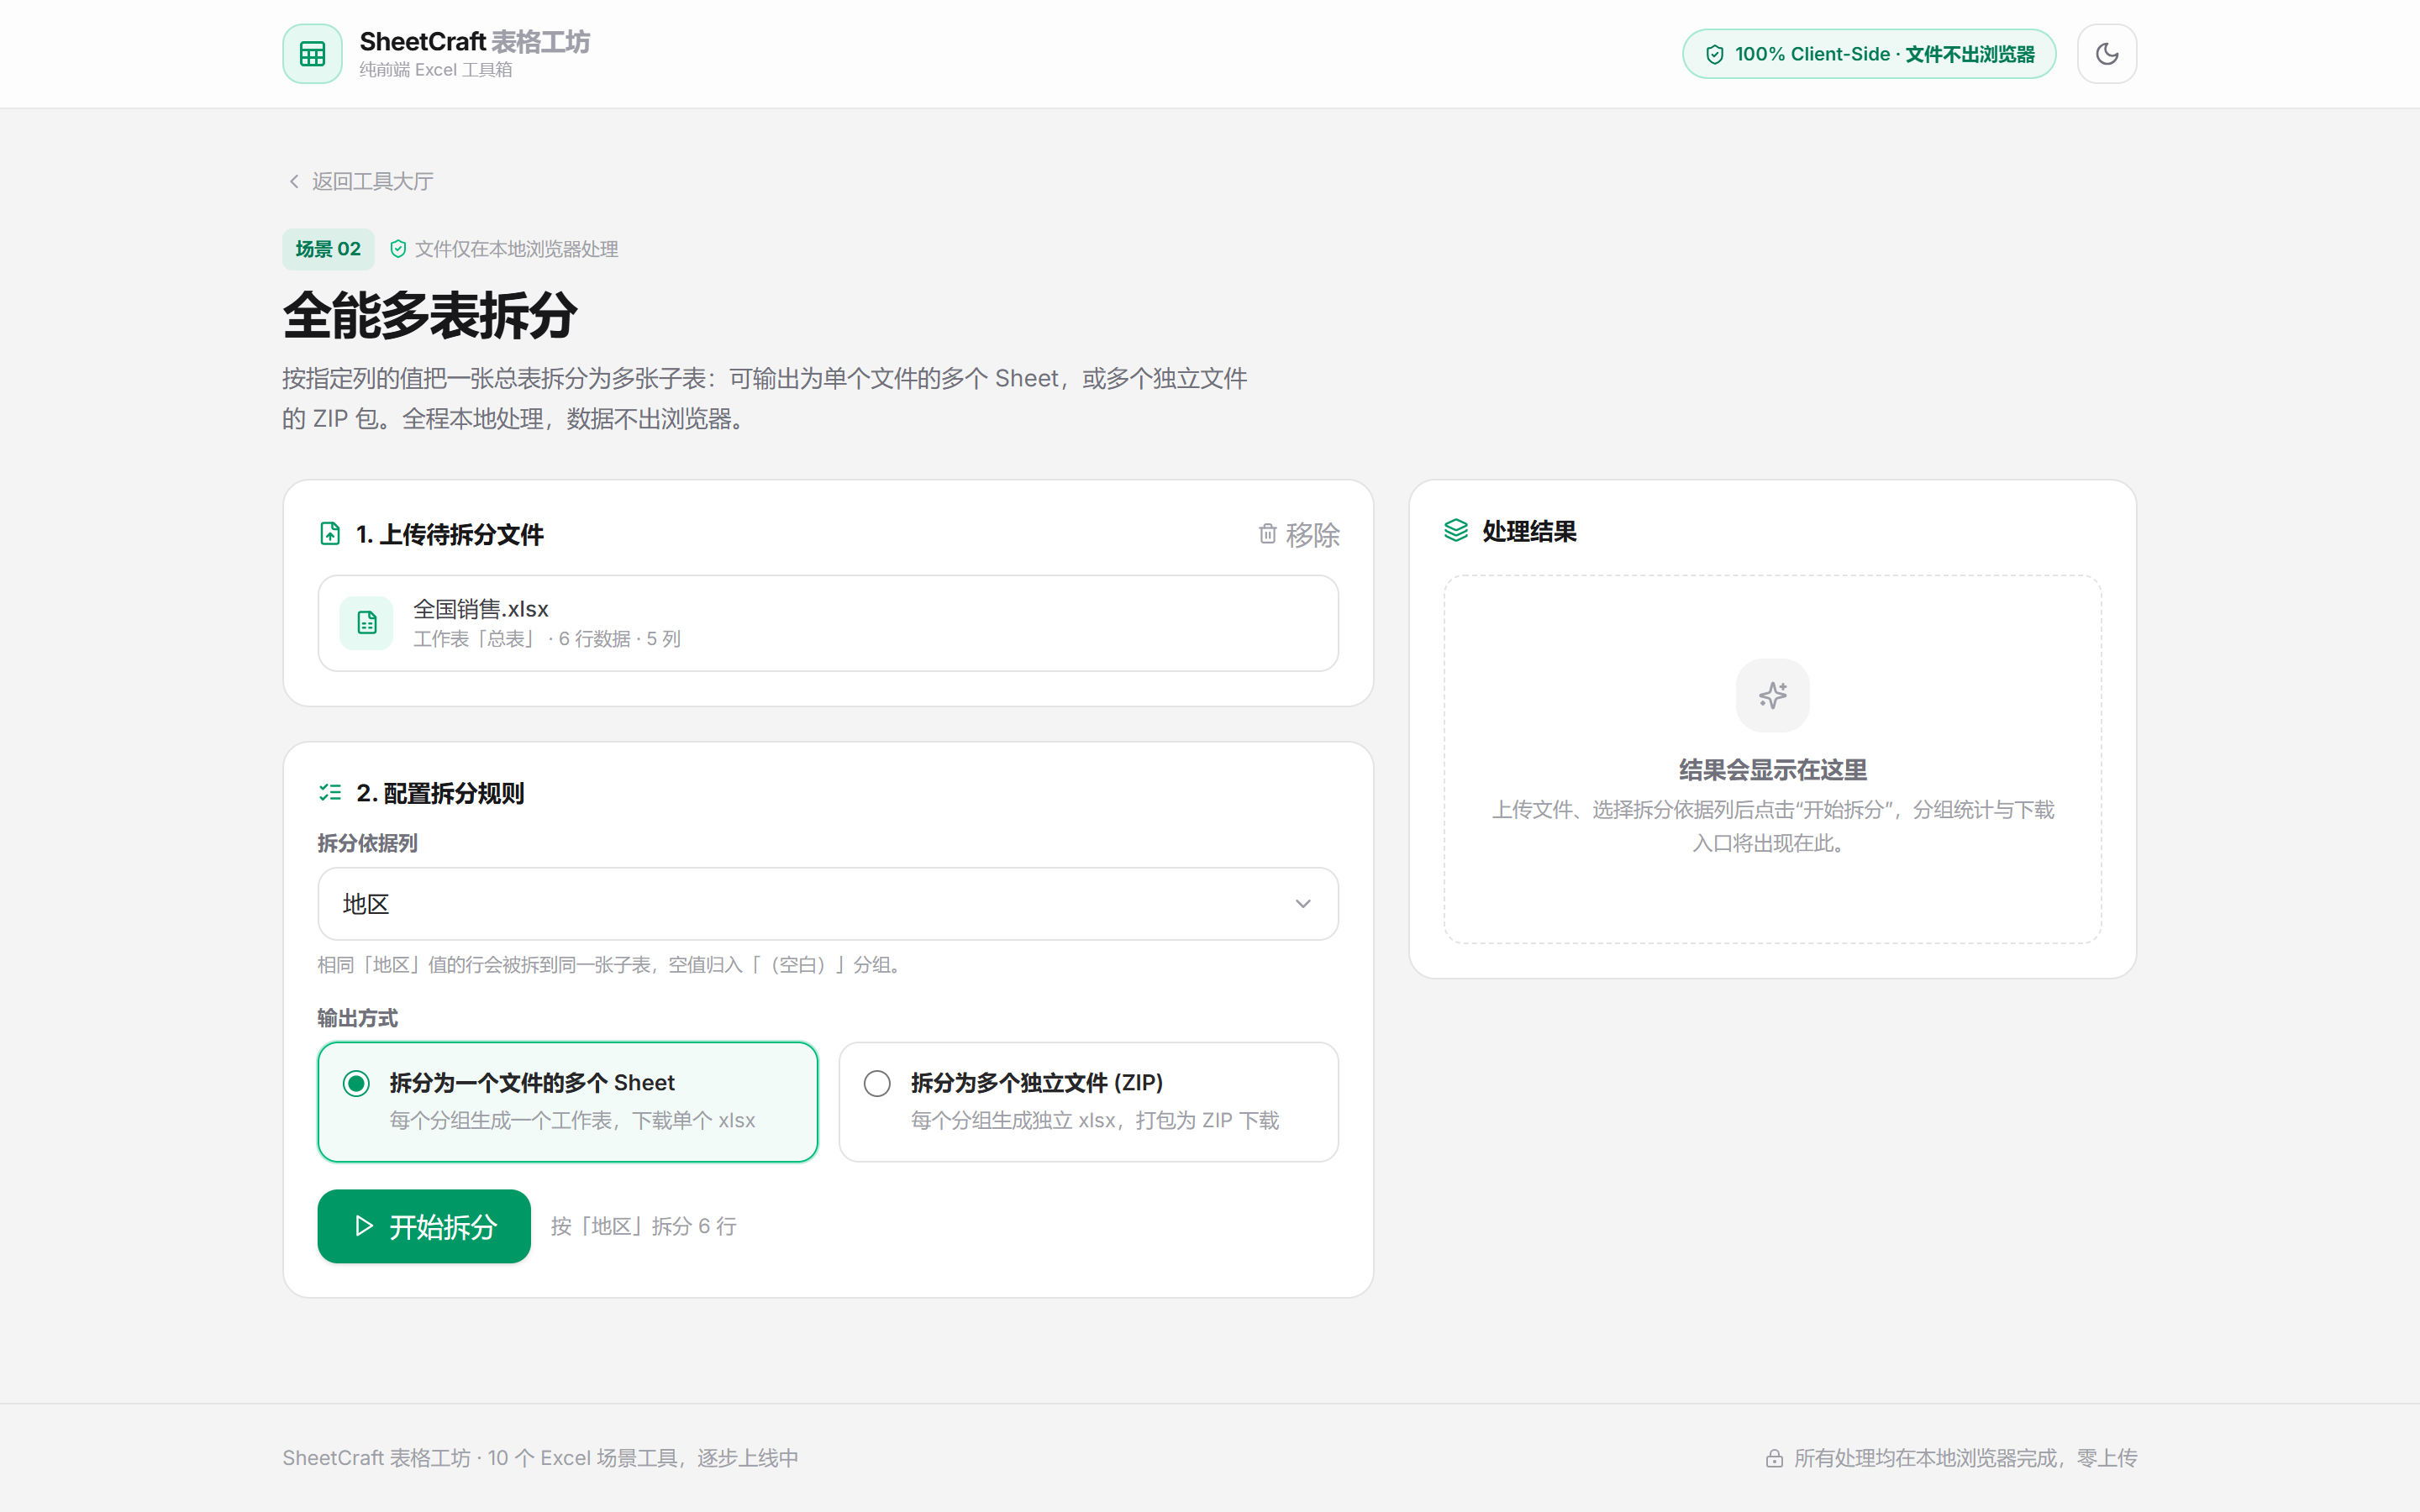The image size is (2420, 1512).
Task: Open the 拆分依据列 dropdown showing 地区
Action: click(x=828, y=904)
